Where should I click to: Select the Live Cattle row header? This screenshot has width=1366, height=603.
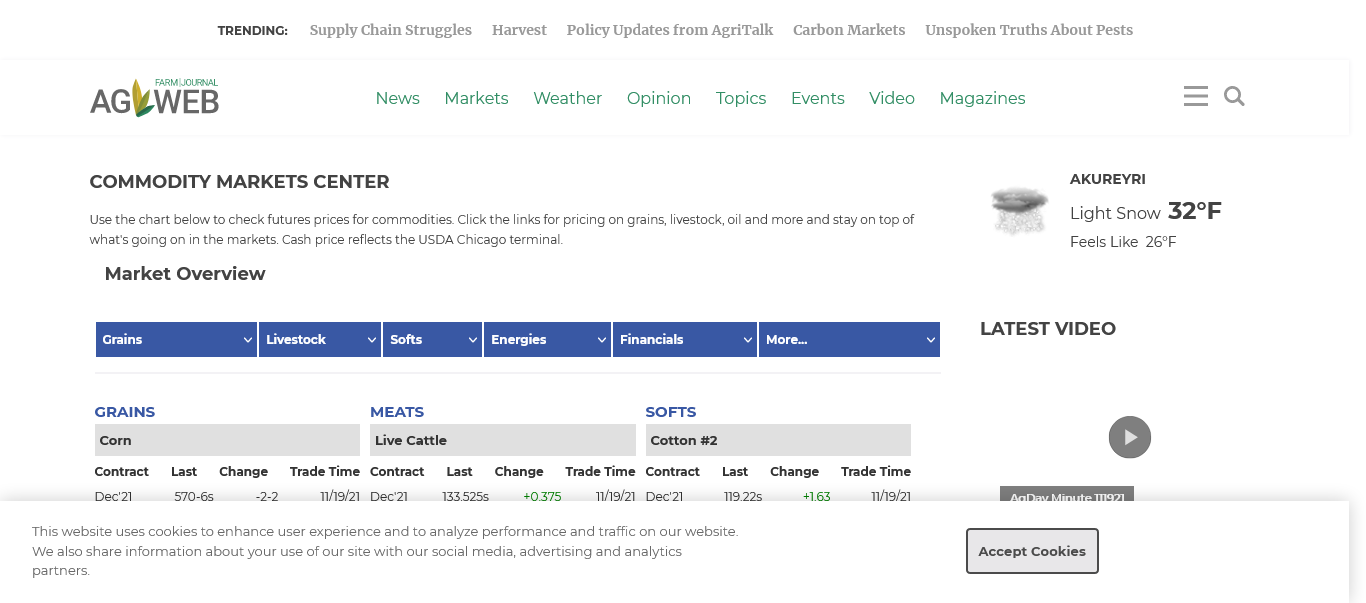[x=502, y=440]
